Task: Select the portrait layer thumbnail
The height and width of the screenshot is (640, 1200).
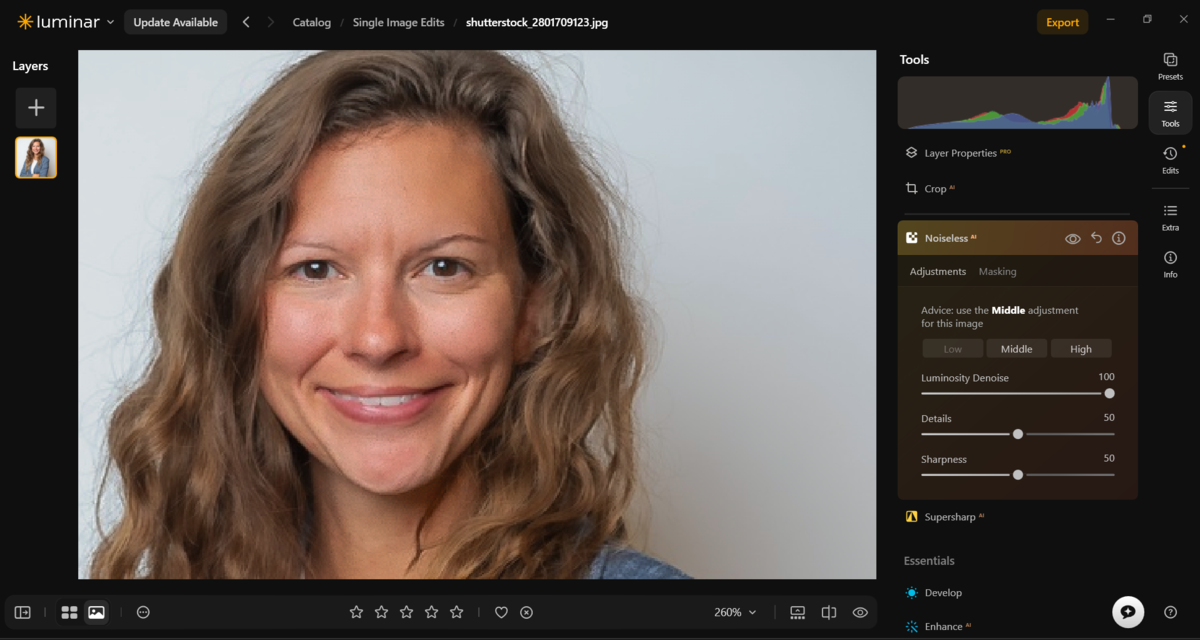Action: coord(36,158)
